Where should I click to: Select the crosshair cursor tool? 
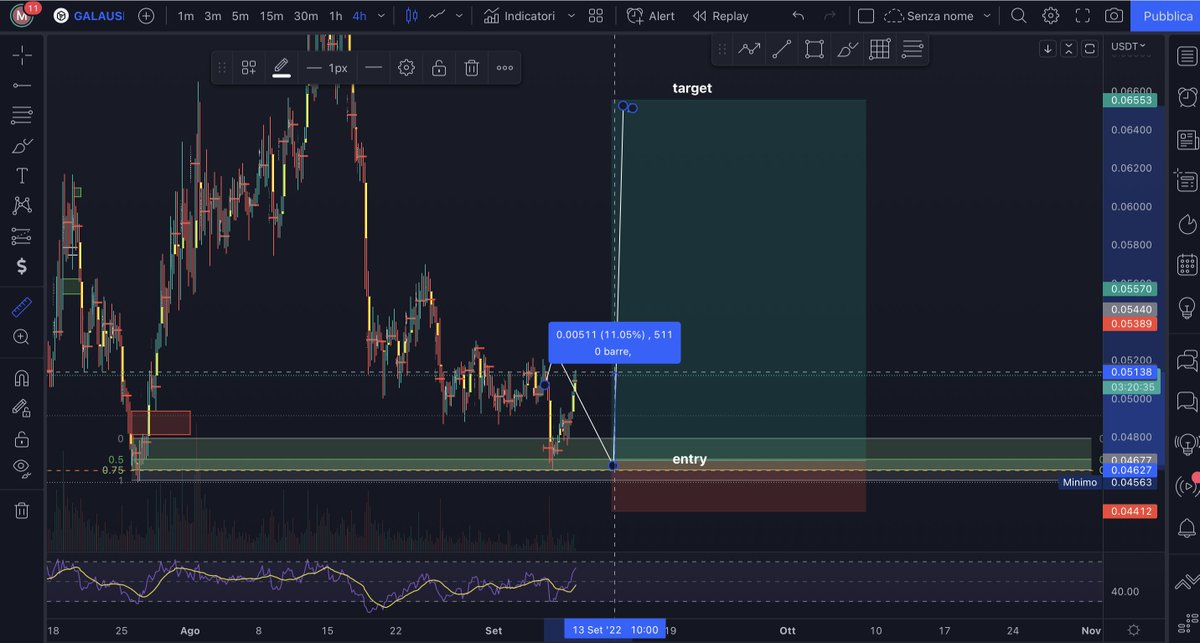[21, 54]
